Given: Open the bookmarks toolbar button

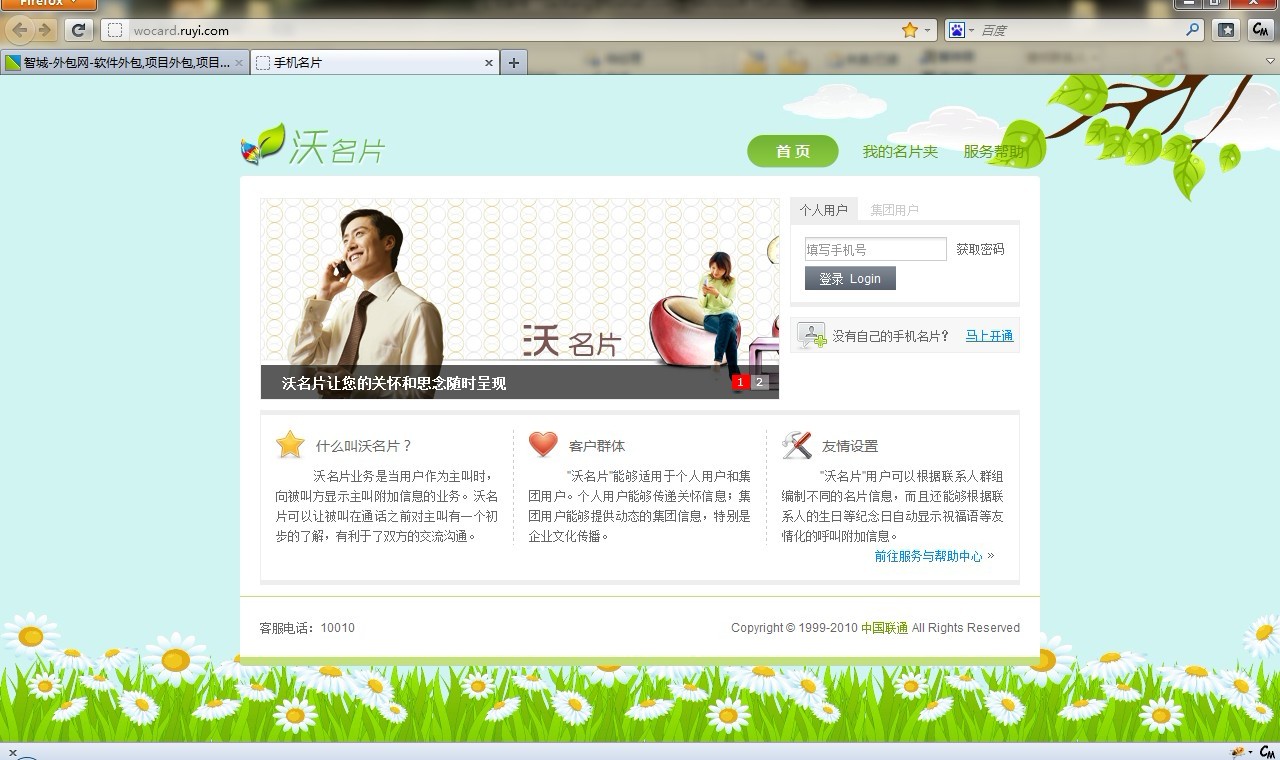Looking at the screenshot, I should pos(1227,30).
